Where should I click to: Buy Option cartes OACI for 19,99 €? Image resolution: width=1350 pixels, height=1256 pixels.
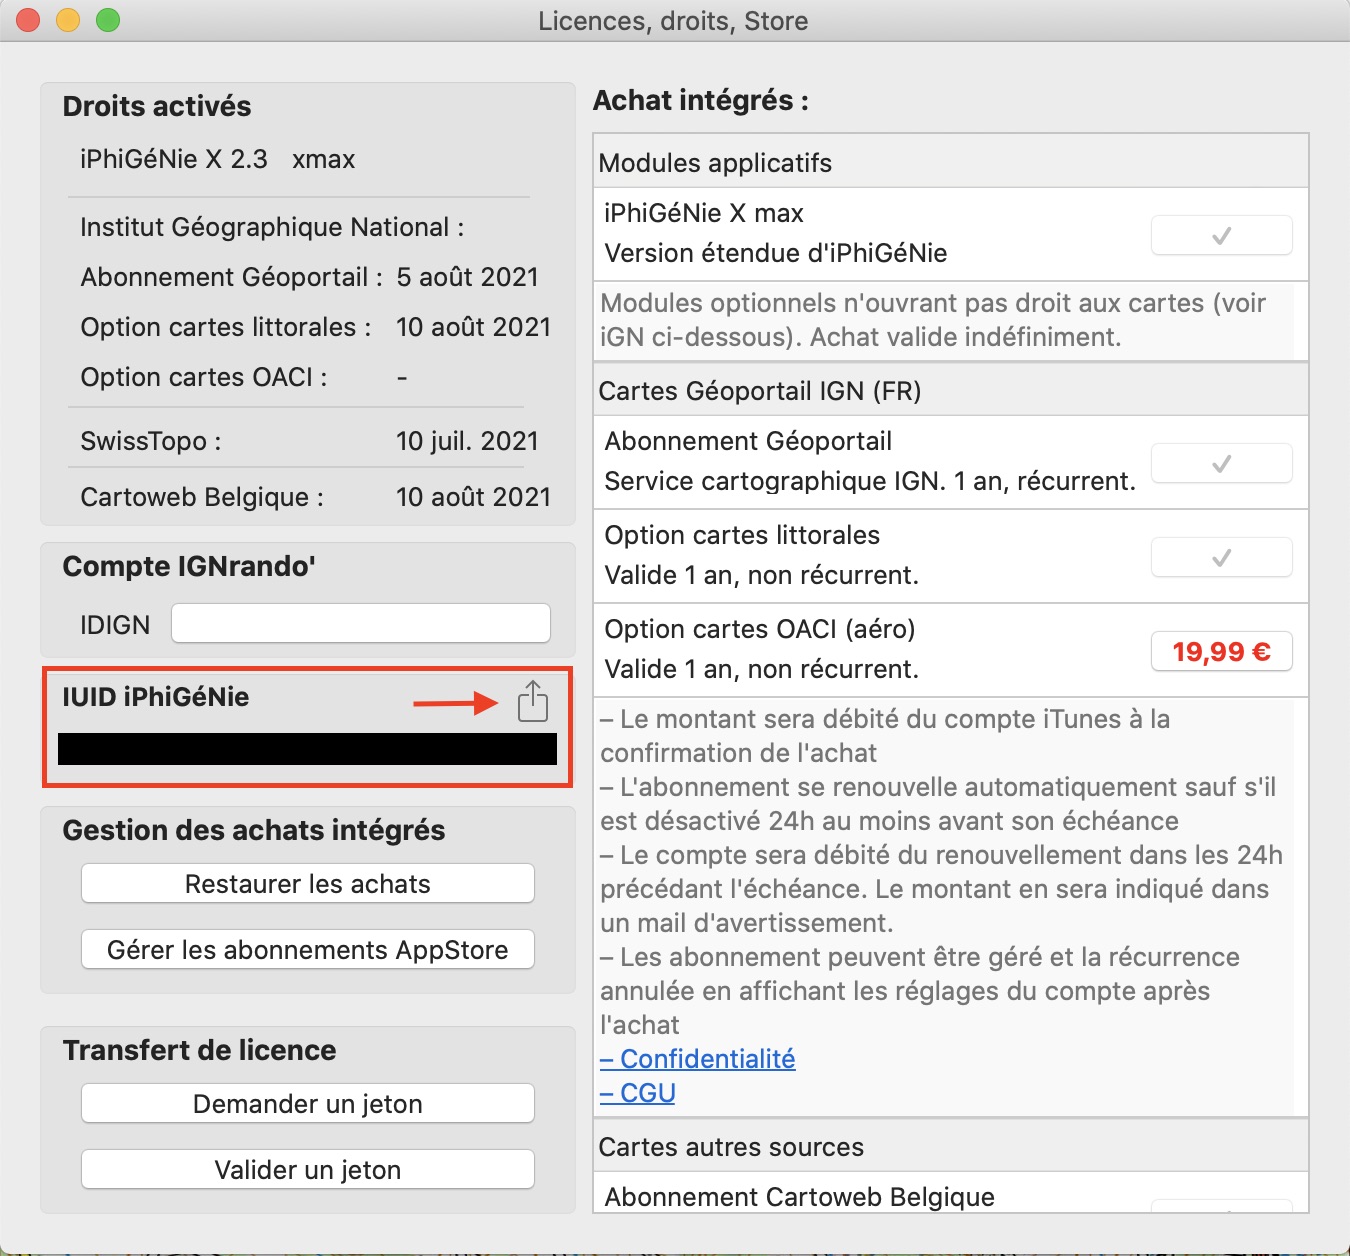(1221, 652)
